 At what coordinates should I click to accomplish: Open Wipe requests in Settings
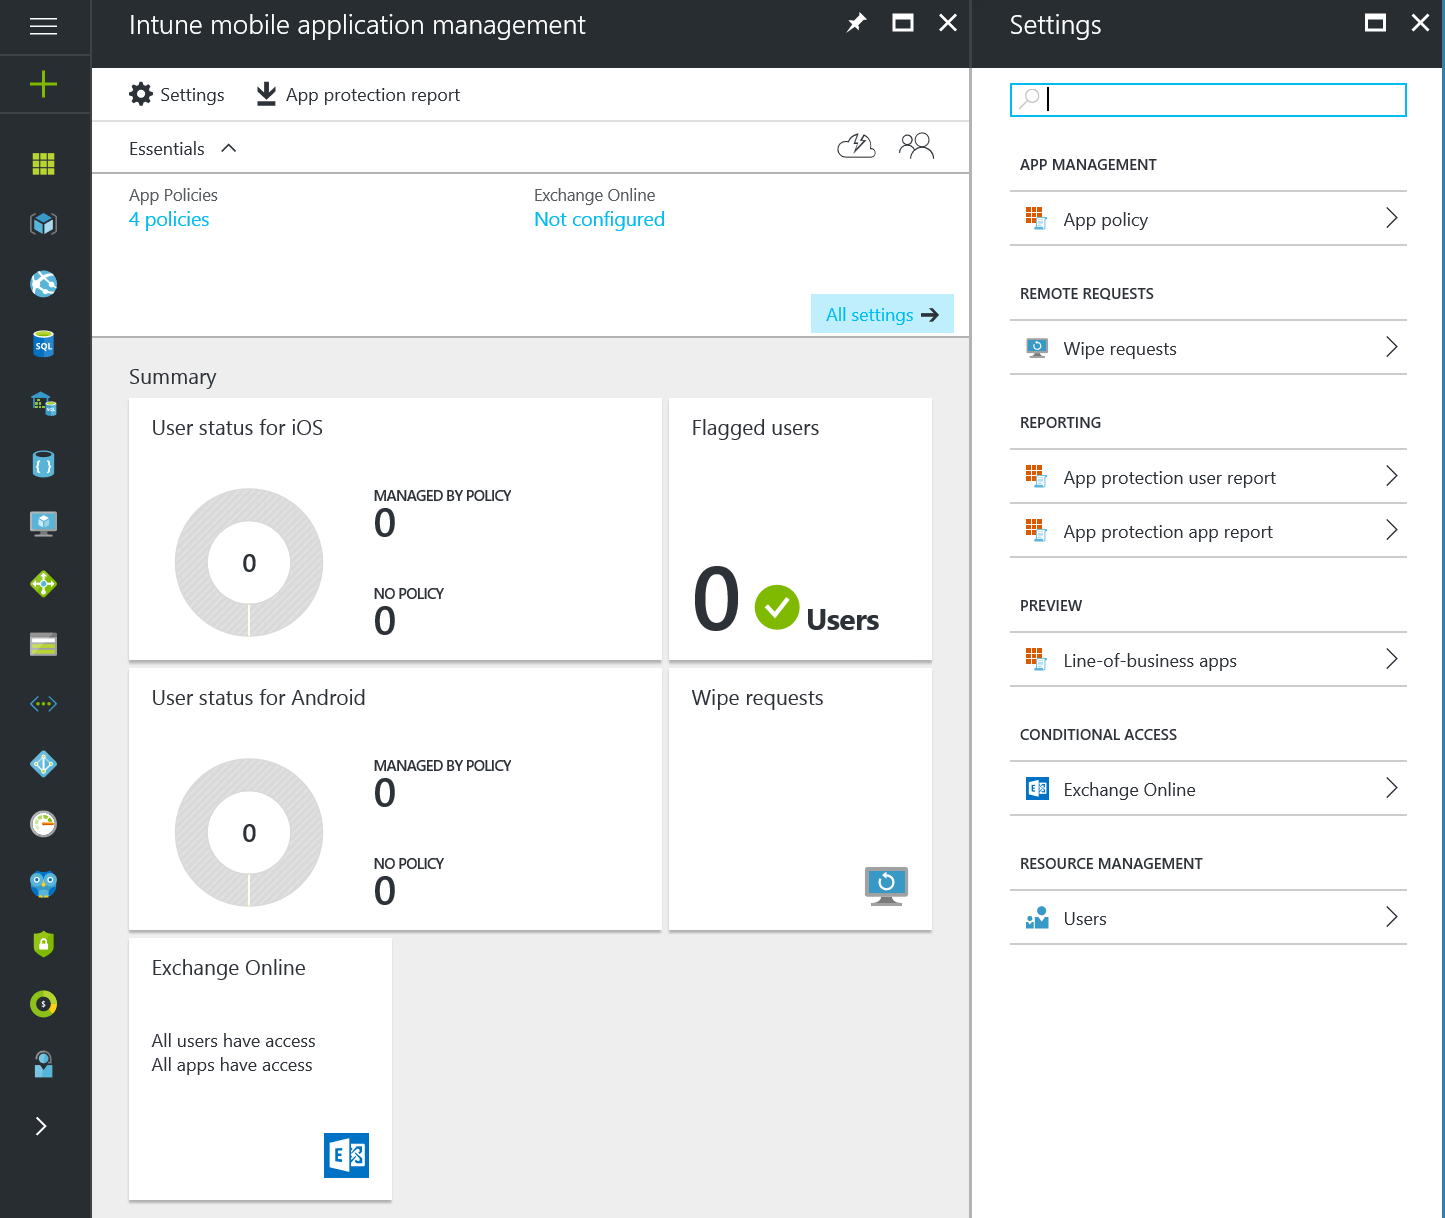coord(1208,348)
